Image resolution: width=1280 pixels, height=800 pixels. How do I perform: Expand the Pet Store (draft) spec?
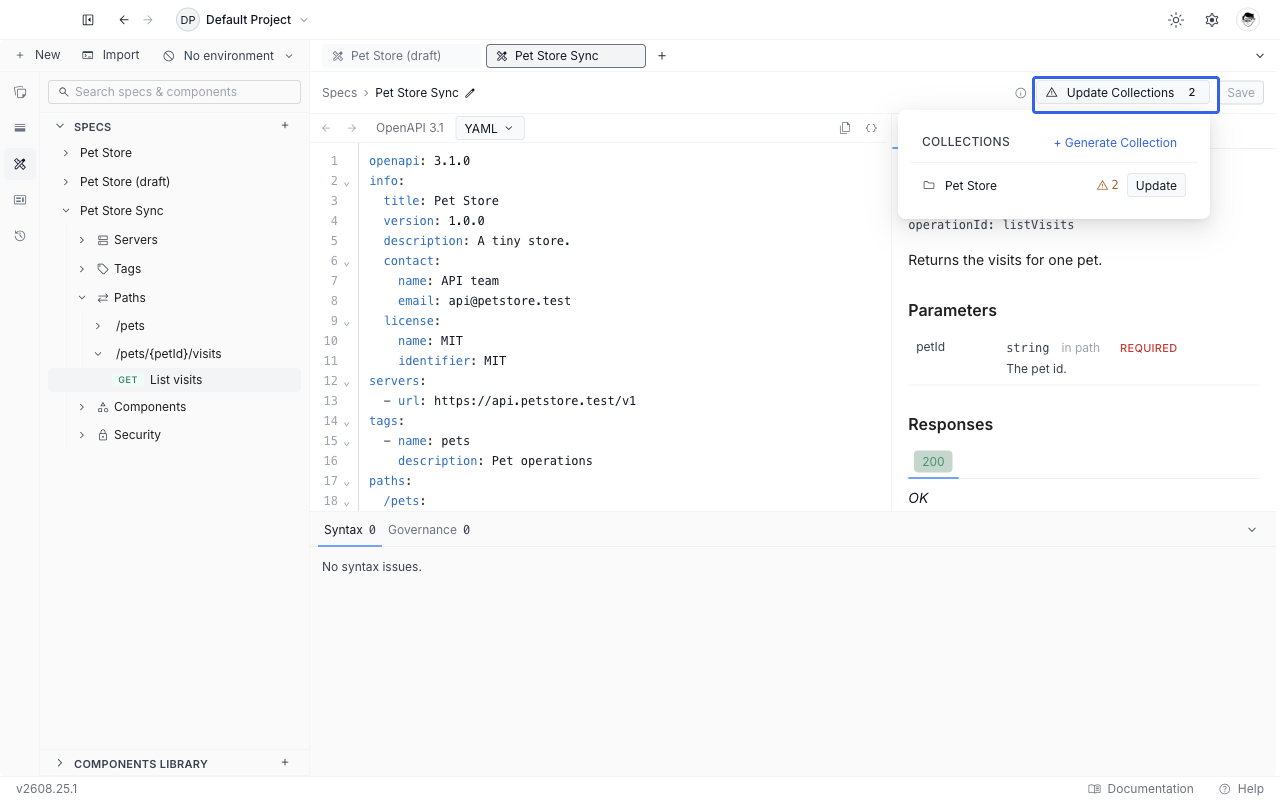66,182
